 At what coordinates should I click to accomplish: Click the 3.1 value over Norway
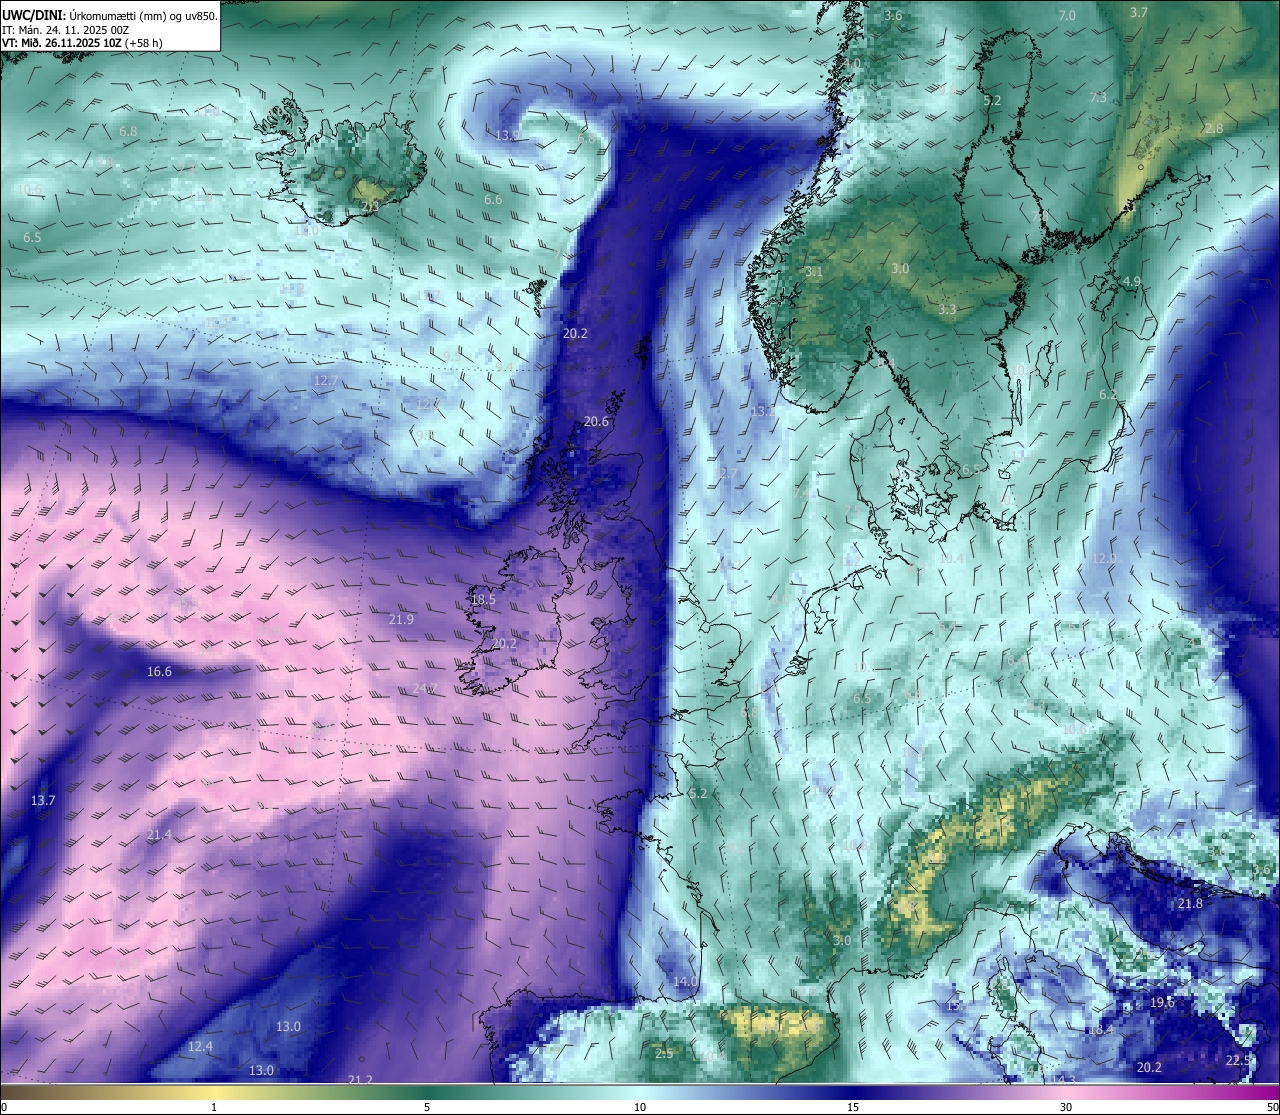tap(814, 273)
